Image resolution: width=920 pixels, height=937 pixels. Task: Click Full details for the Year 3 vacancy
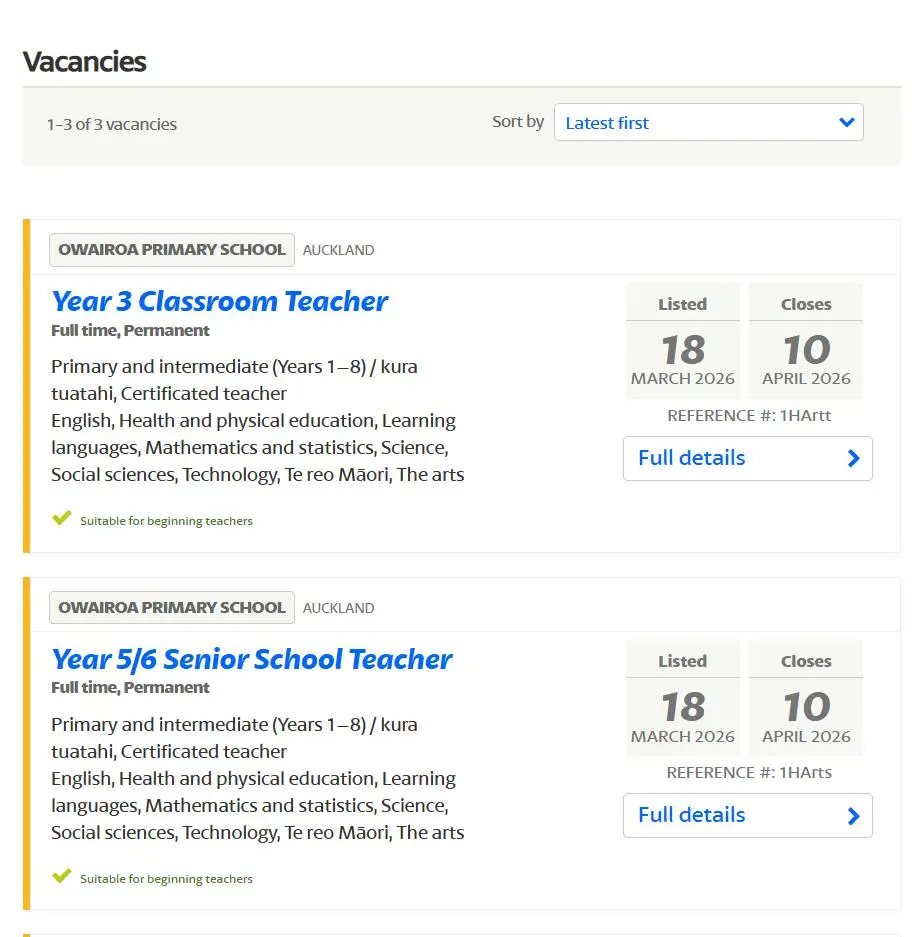pos(747,458)
